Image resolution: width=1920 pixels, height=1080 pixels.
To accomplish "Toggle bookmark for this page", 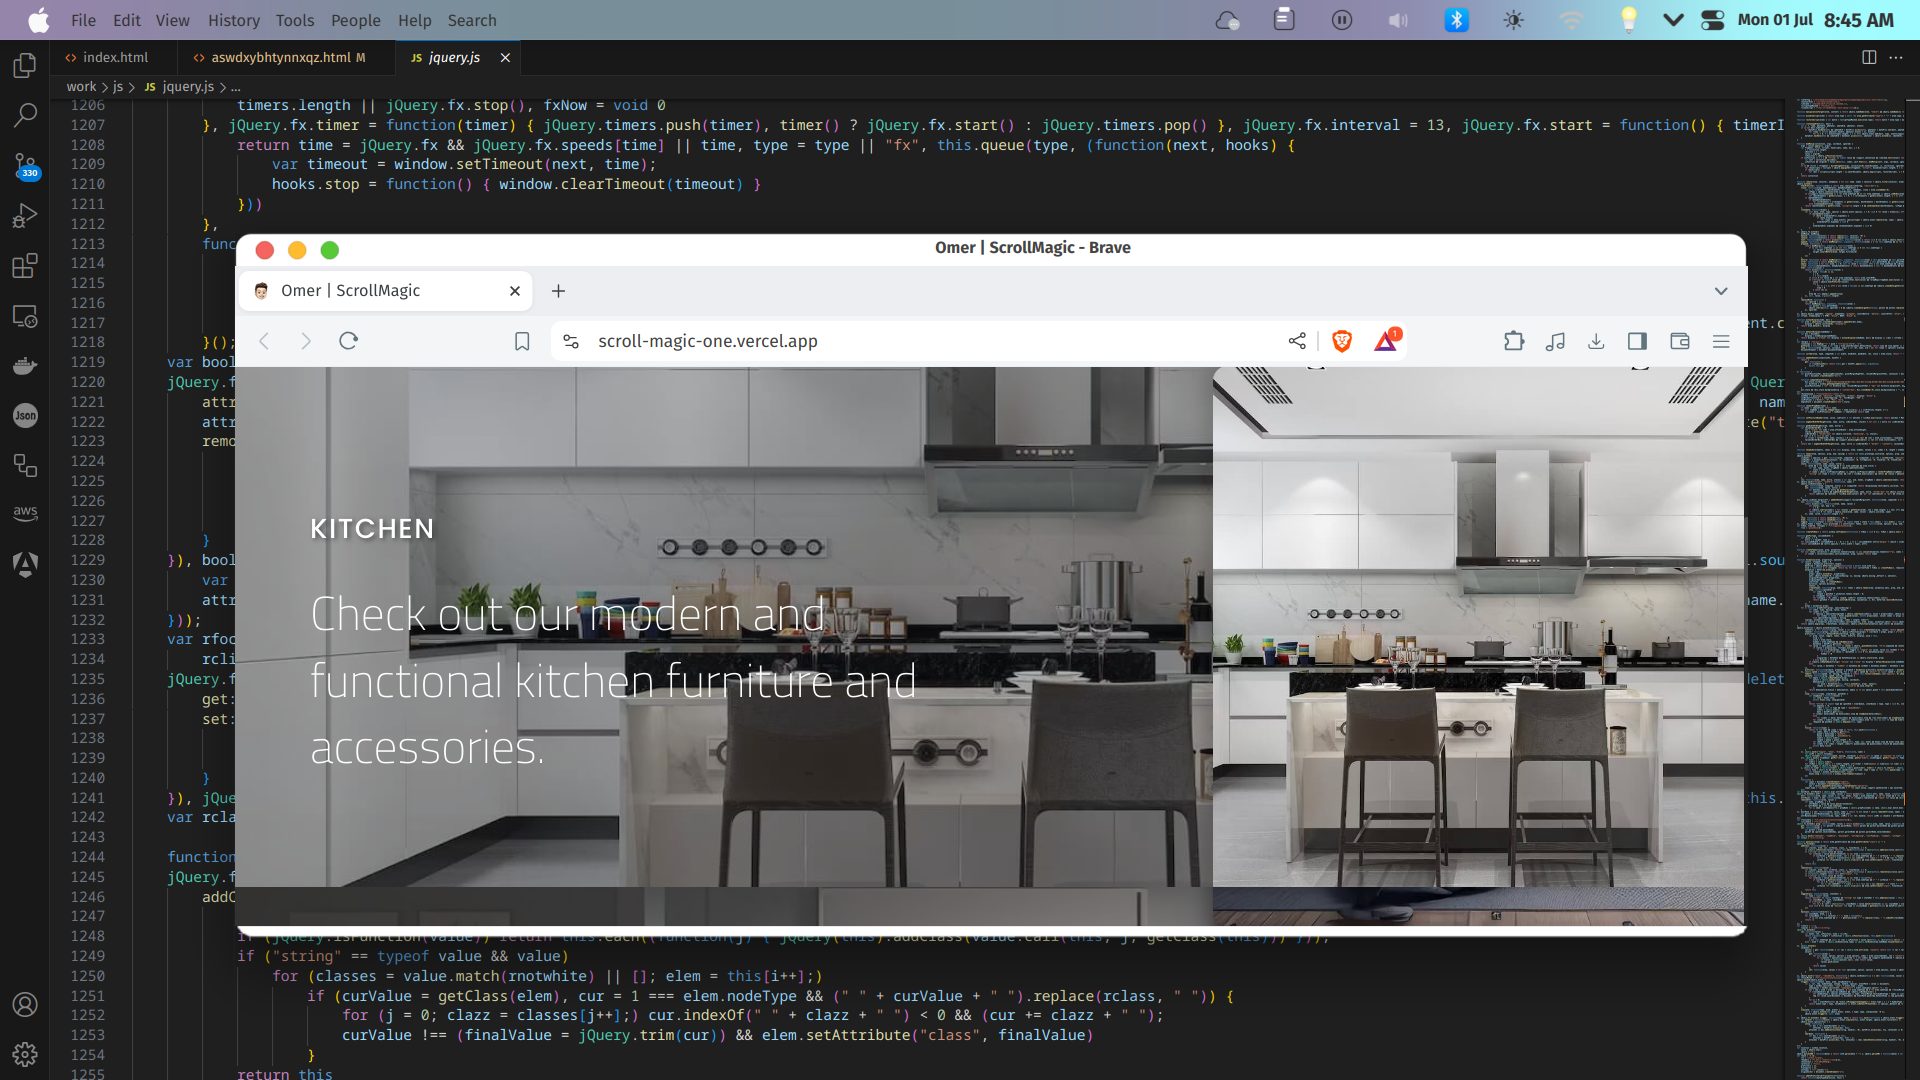I will coord(522,341).
